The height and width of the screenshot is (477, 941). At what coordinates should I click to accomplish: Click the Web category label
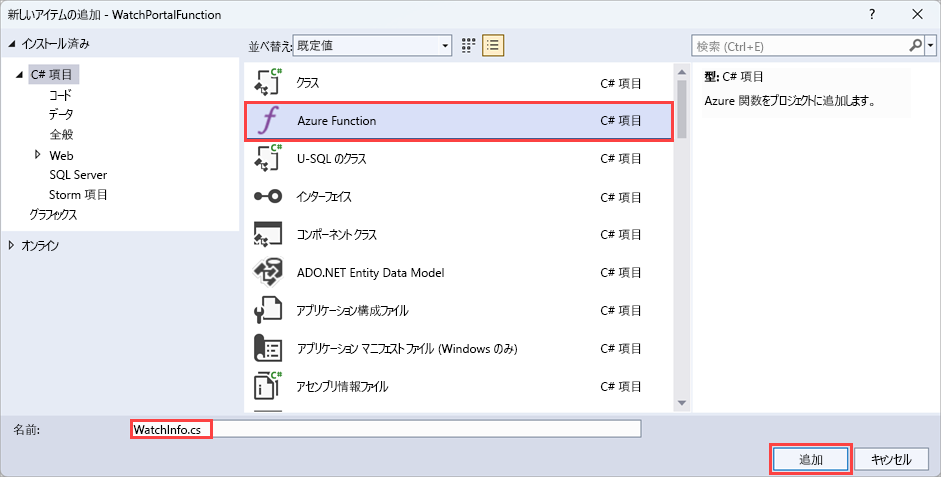pyautogui.click(x=61, y=155)
